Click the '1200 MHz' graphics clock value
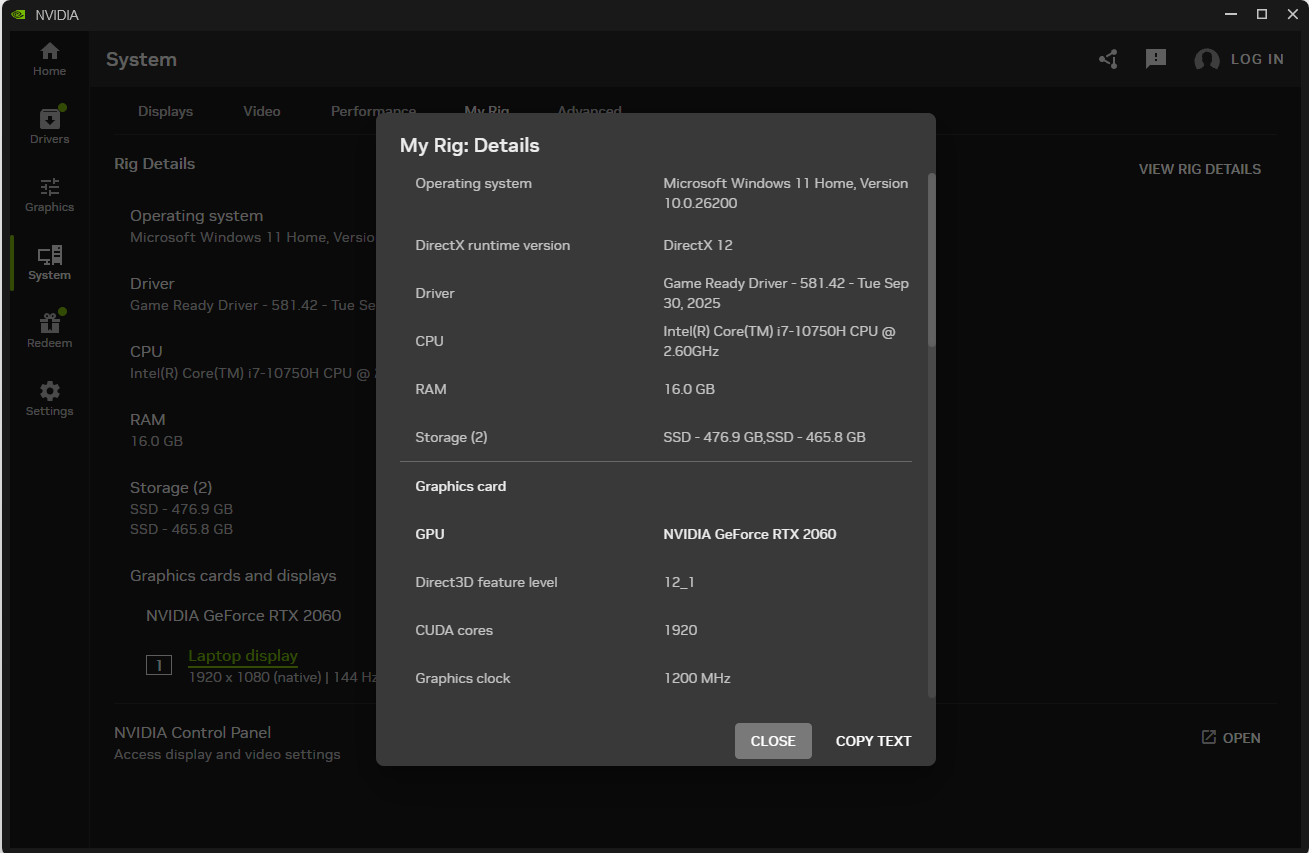Viewport: 1309px width, 853px height. click(697, 678)
